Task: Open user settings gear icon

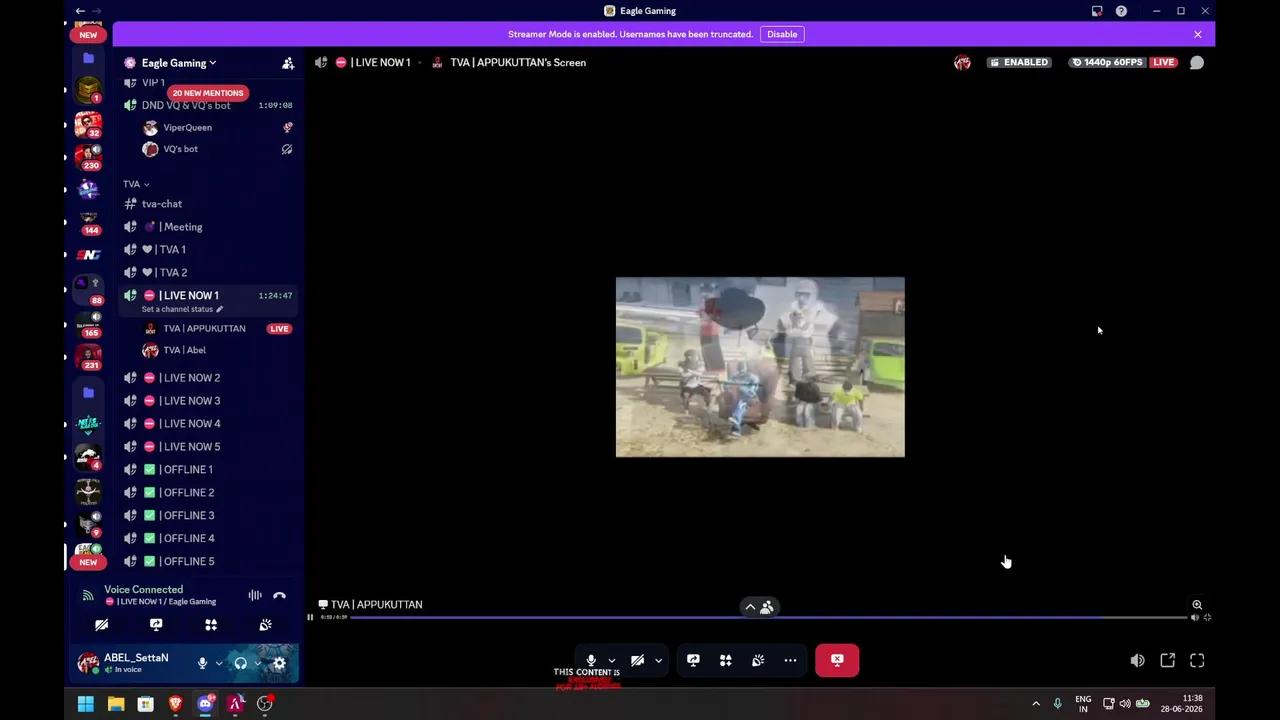Action: [x=279, y=663]
